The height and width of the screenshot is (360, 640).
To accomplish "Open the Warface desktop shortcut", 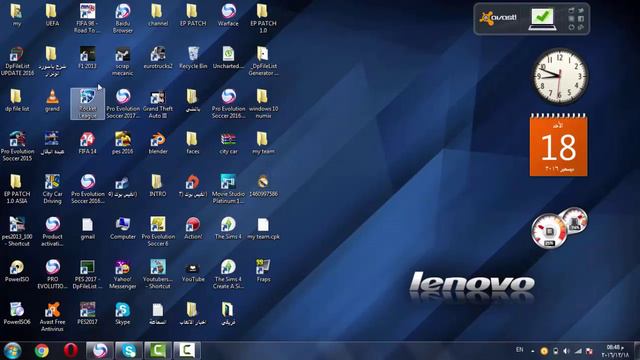I will [x=228, y=15].
